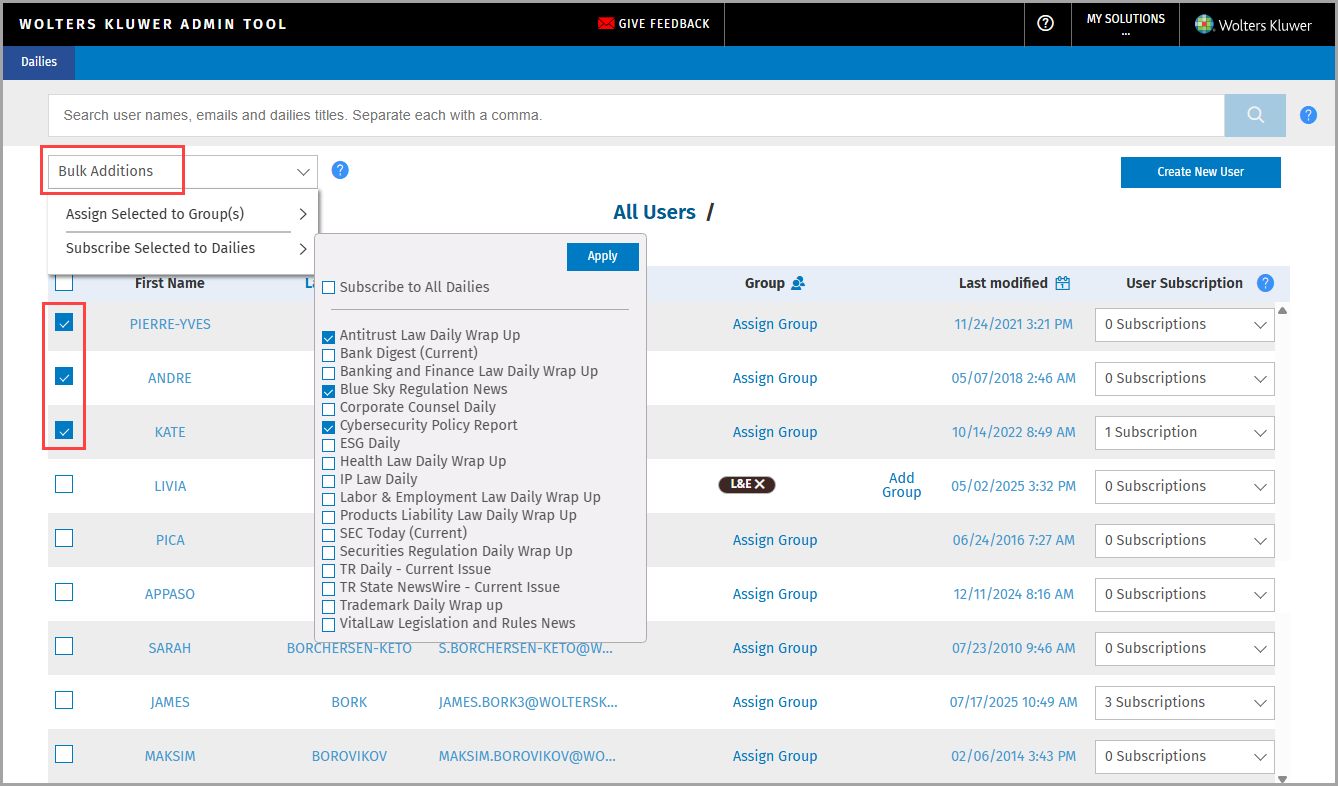1338x786 pixels.
Task: Open My Solutions menu
Action: pyautogui.click(x=1125, y=24)
